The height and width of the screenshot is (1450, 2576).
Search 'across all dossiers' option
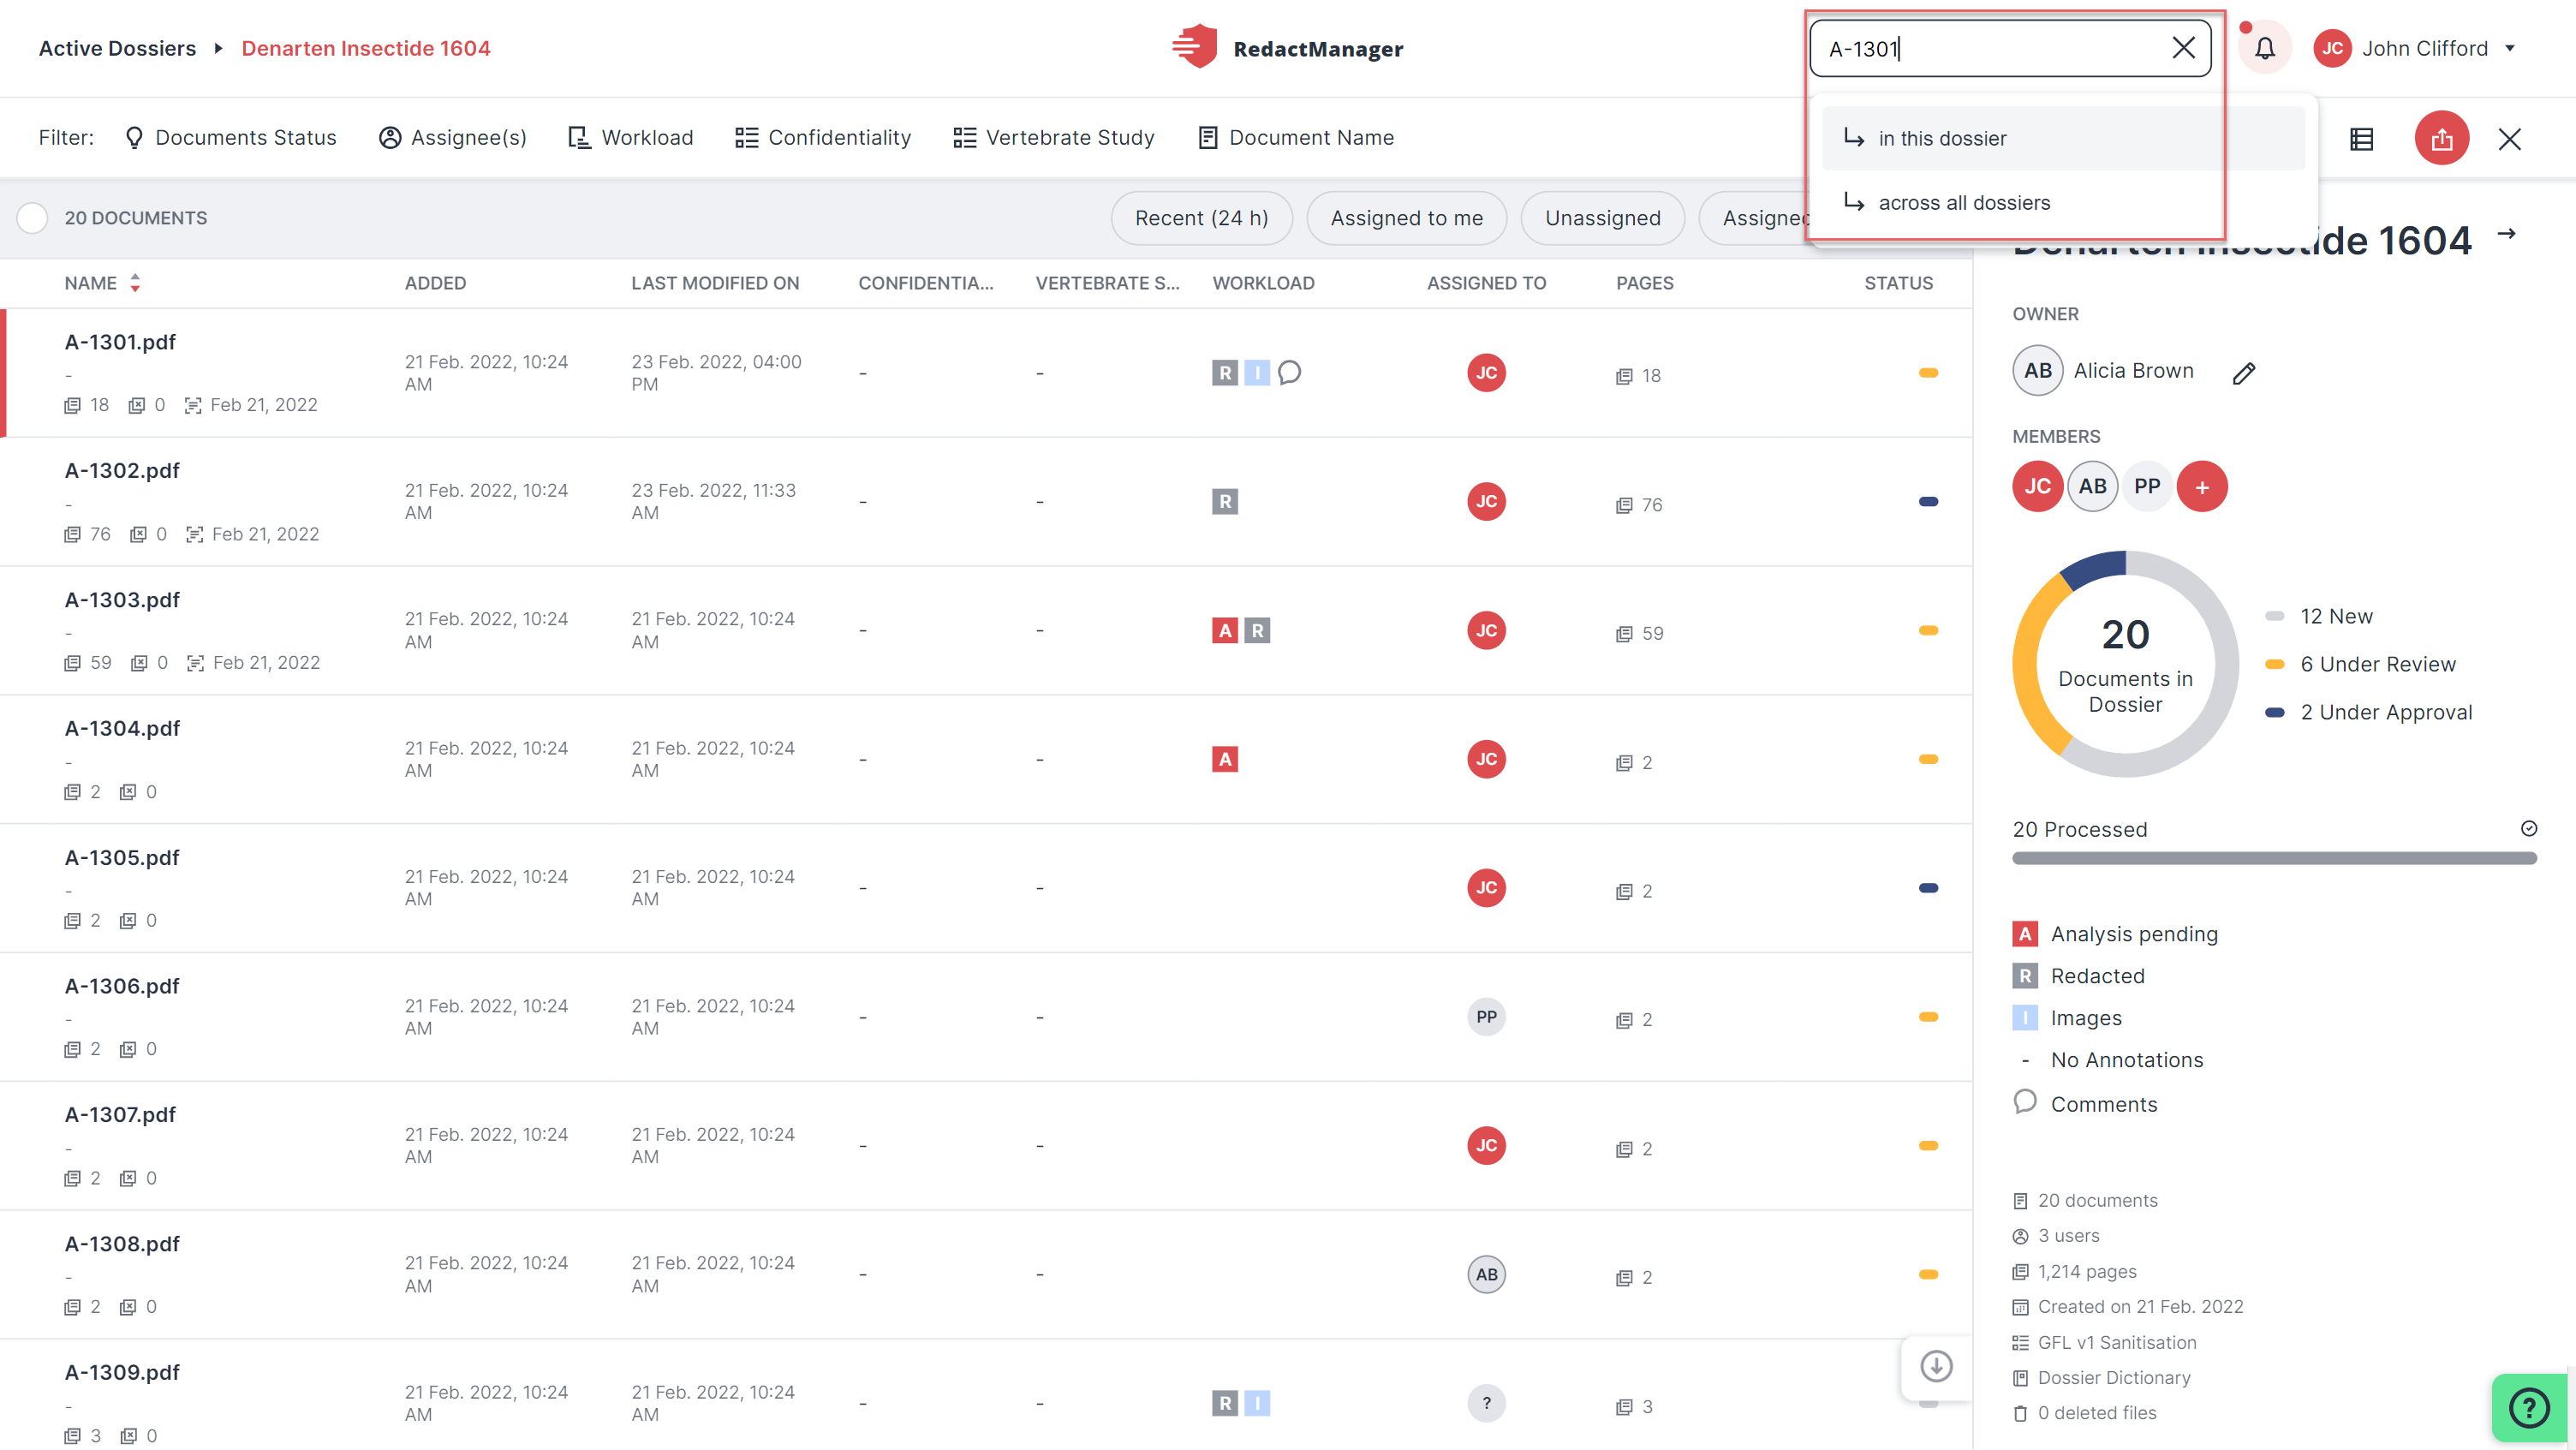2063,203
